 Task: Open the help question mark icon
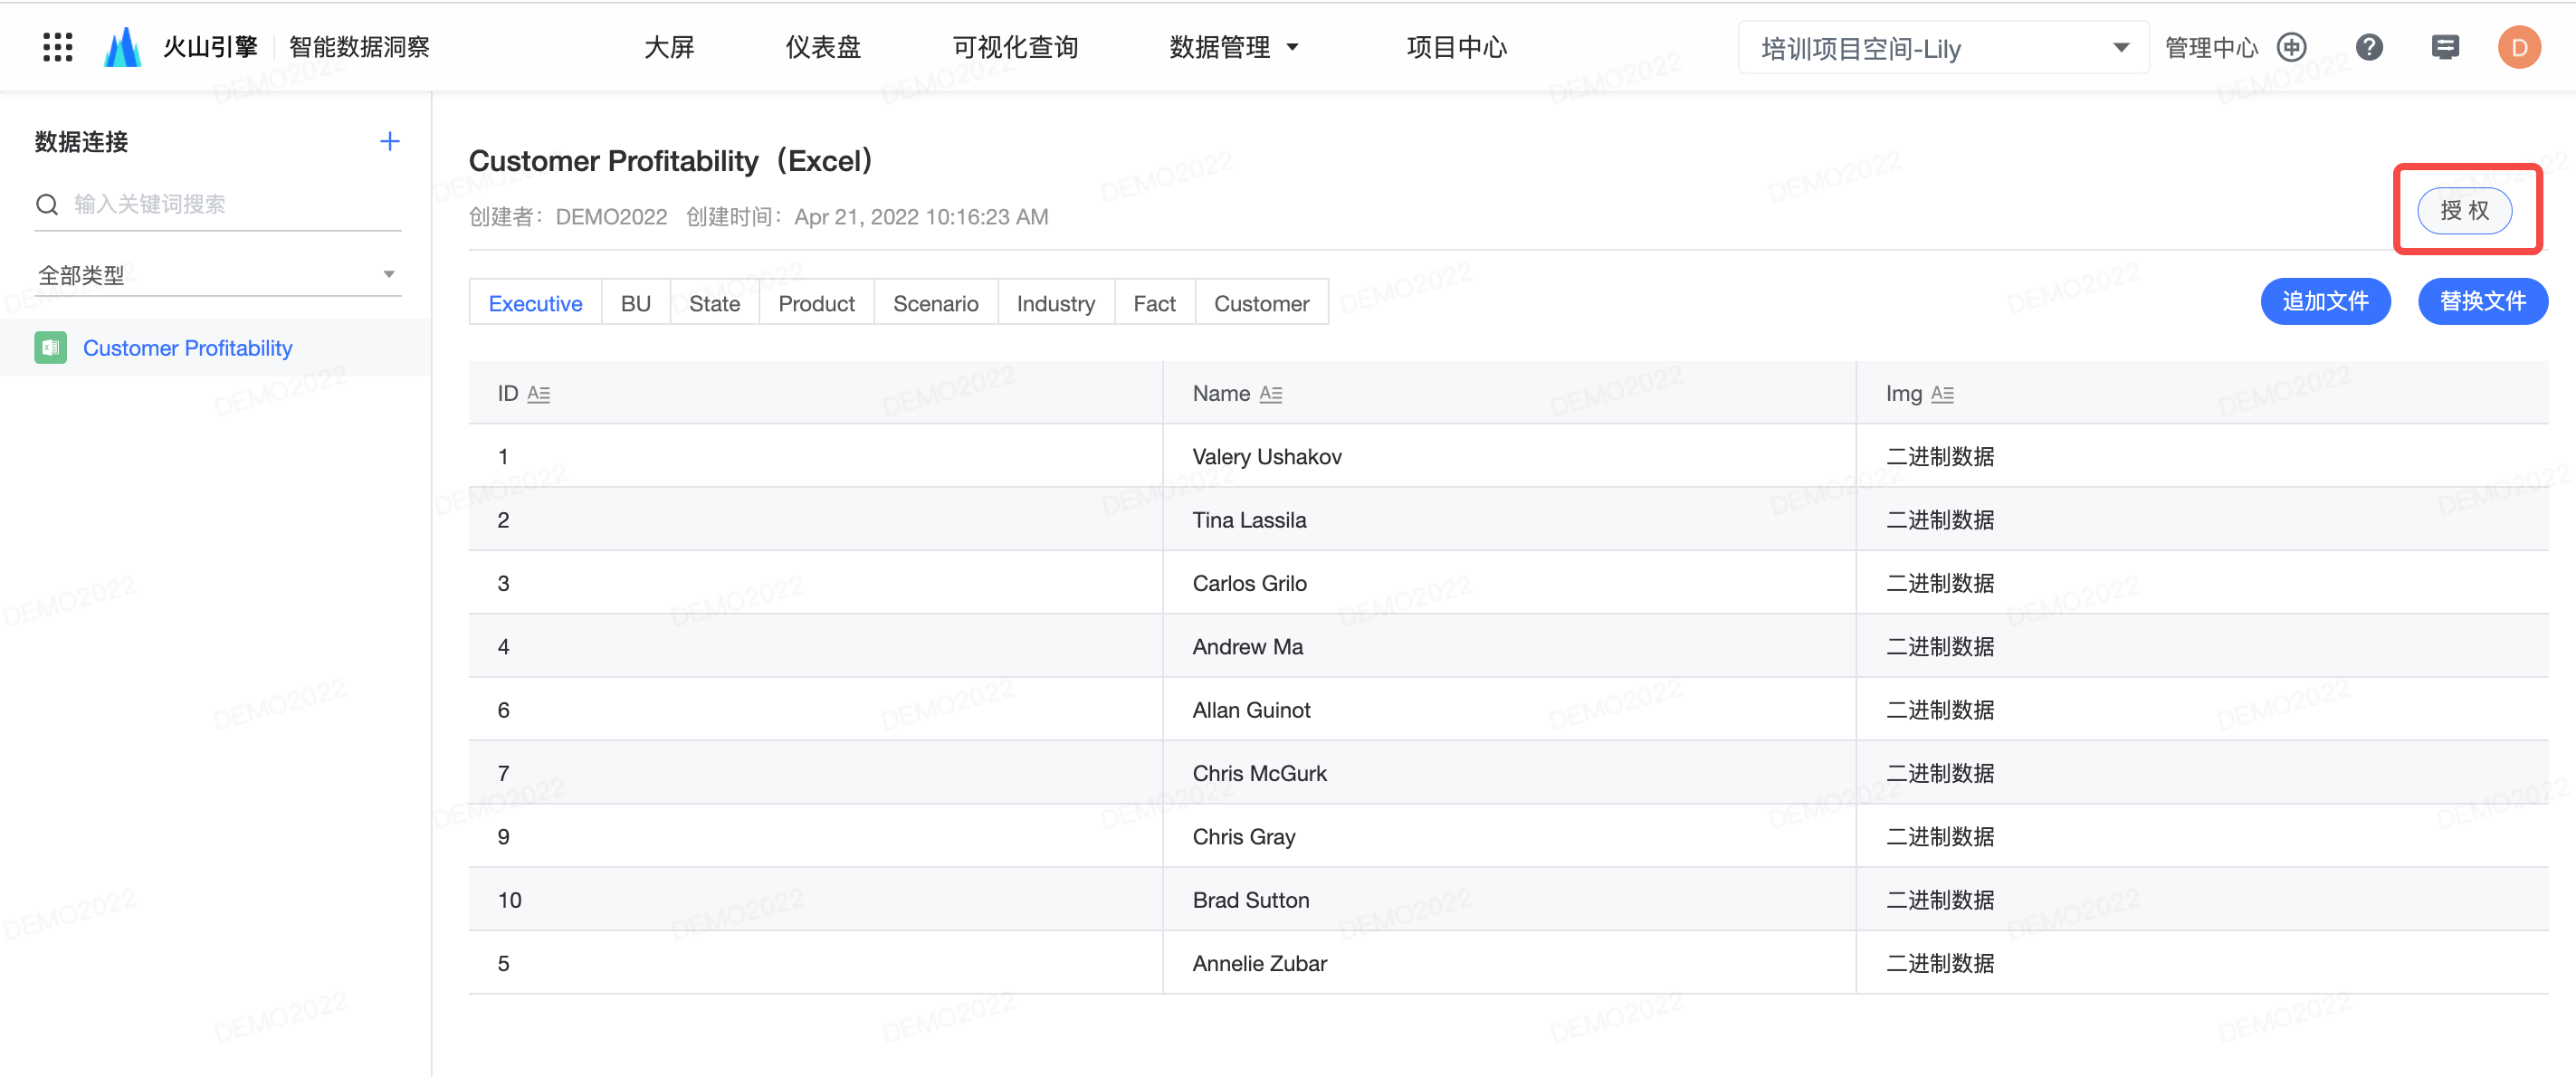tap(2368, 47)
